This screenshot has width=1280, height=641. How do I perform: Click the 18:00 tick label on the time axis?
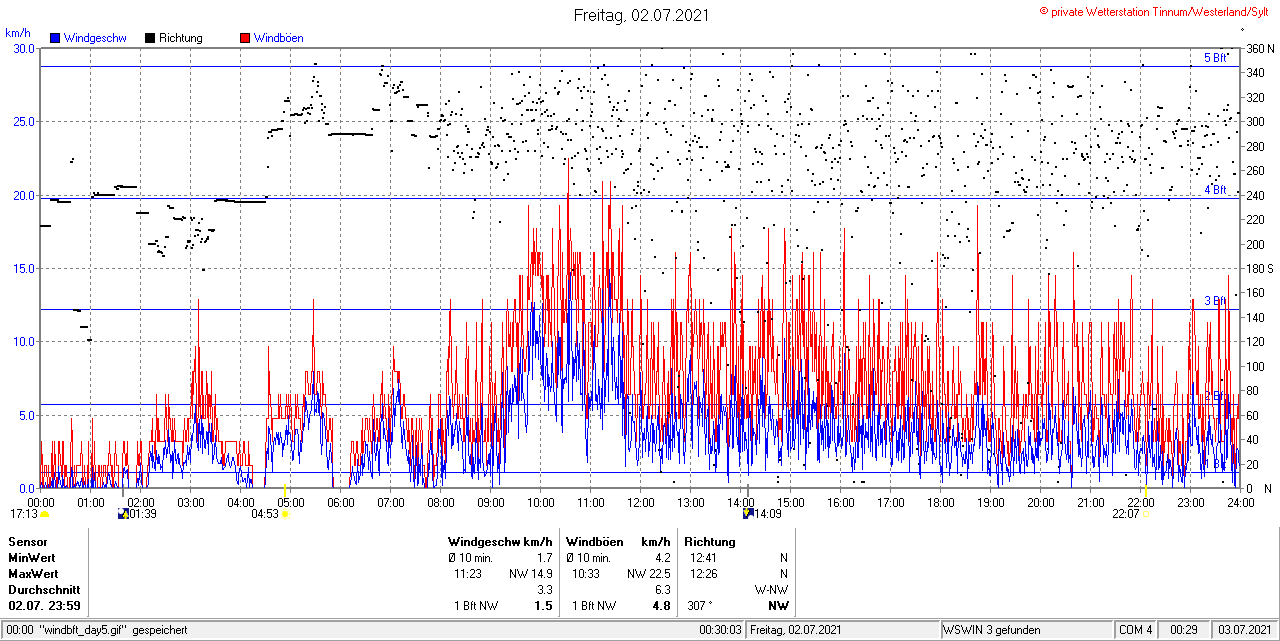click(x=941, y=502)
